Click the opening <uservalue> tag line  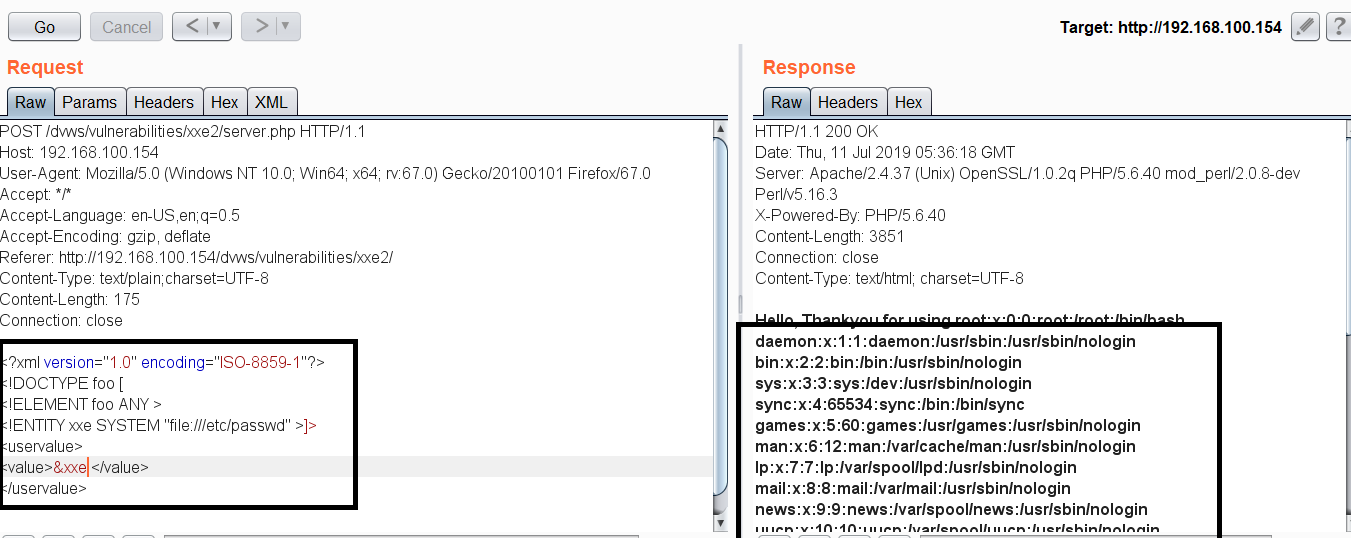click(x=42, y=447)
